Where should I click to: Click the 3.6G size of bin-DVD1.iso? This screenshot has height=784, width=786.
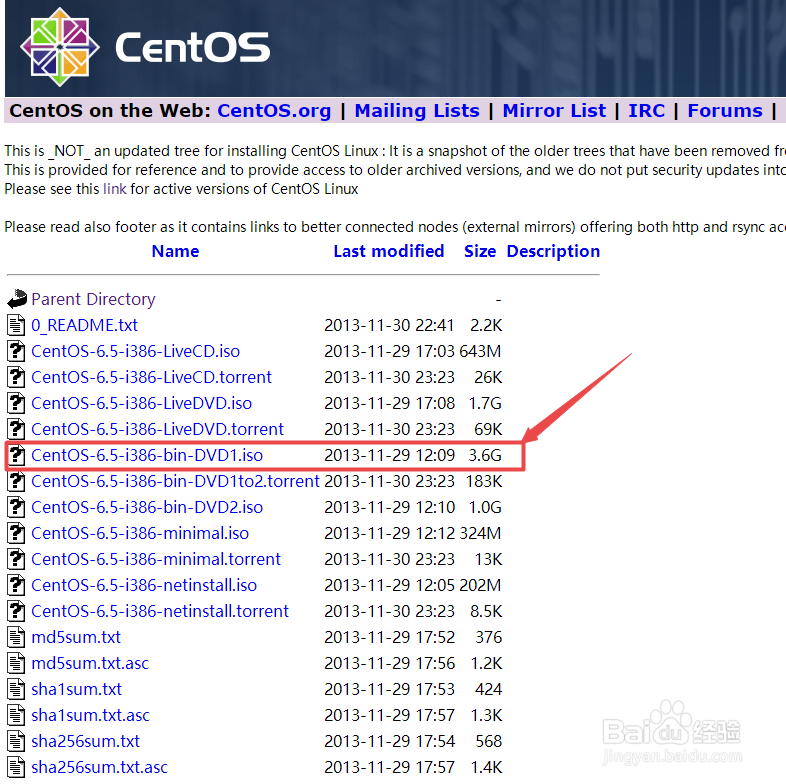pyautogui.click(x=485, y=456)
